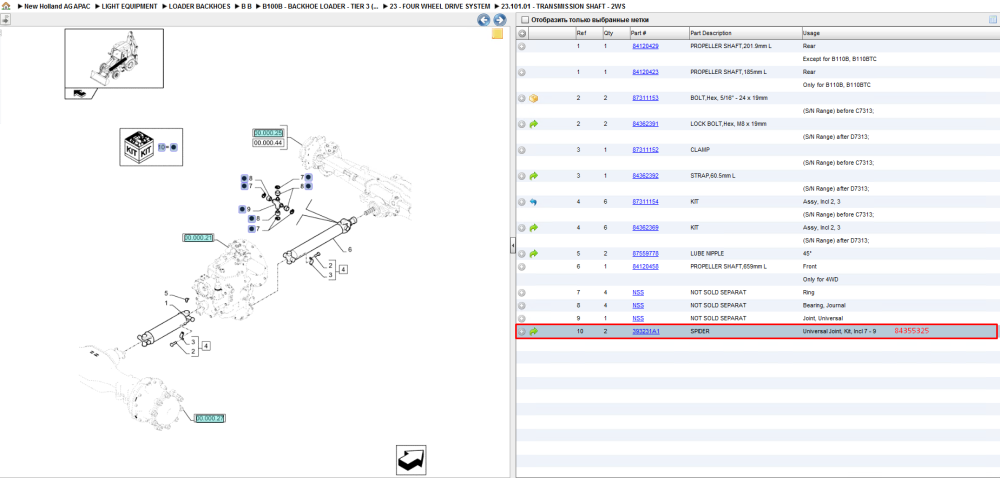Collapse the panel splitter handle between diagram and table
The width and height of the screenshot is (1000, 478).
click(512, 245)
